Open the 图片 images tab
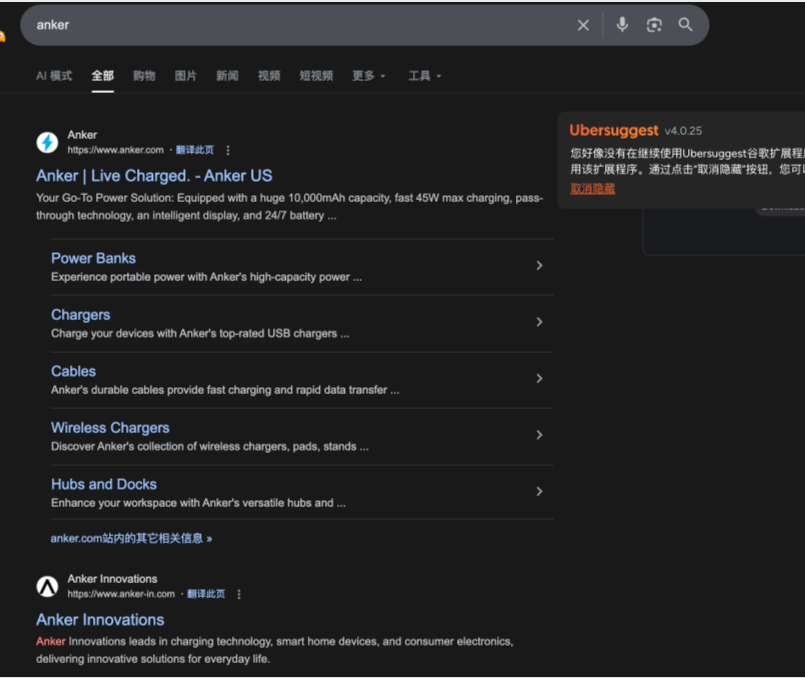Viewport: 805px width, 678px height. tap(186, 76)
